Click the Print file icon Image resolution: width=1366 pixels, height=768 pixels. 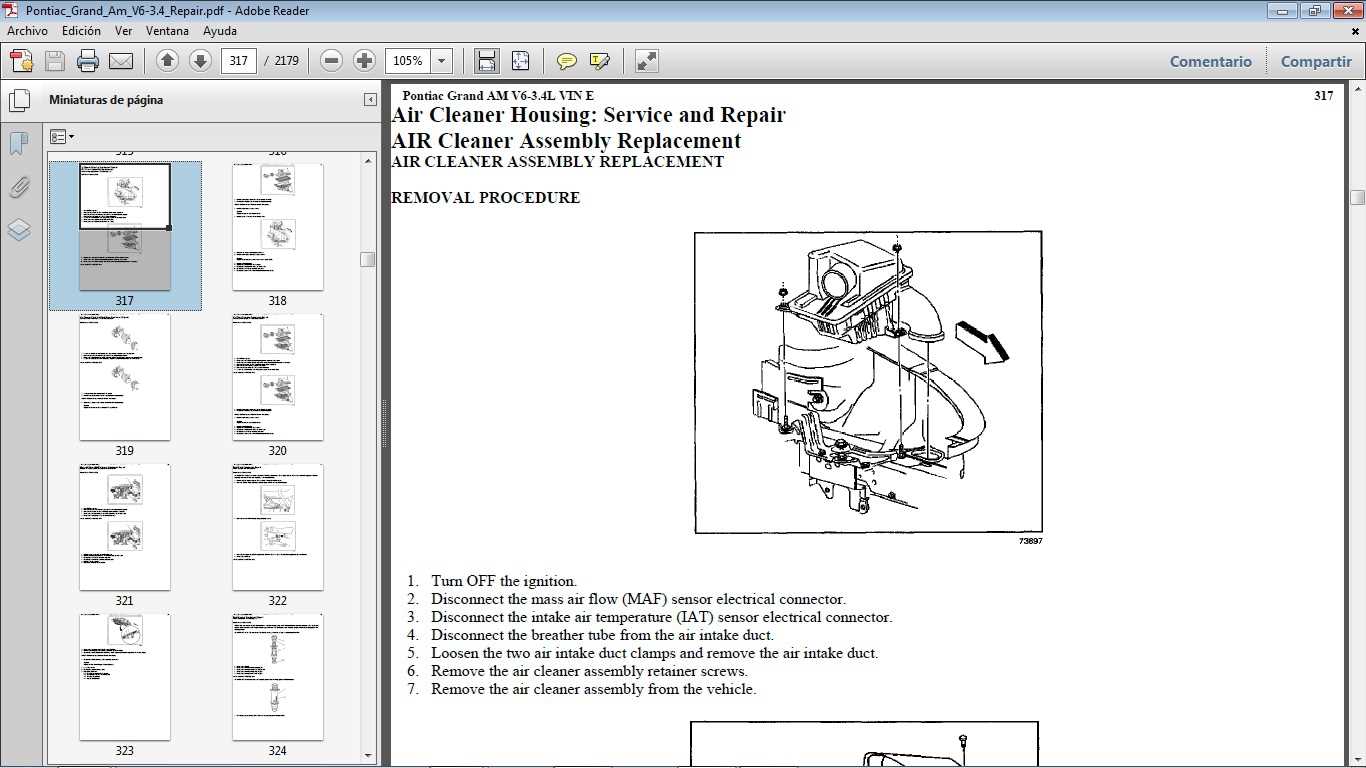88,61
